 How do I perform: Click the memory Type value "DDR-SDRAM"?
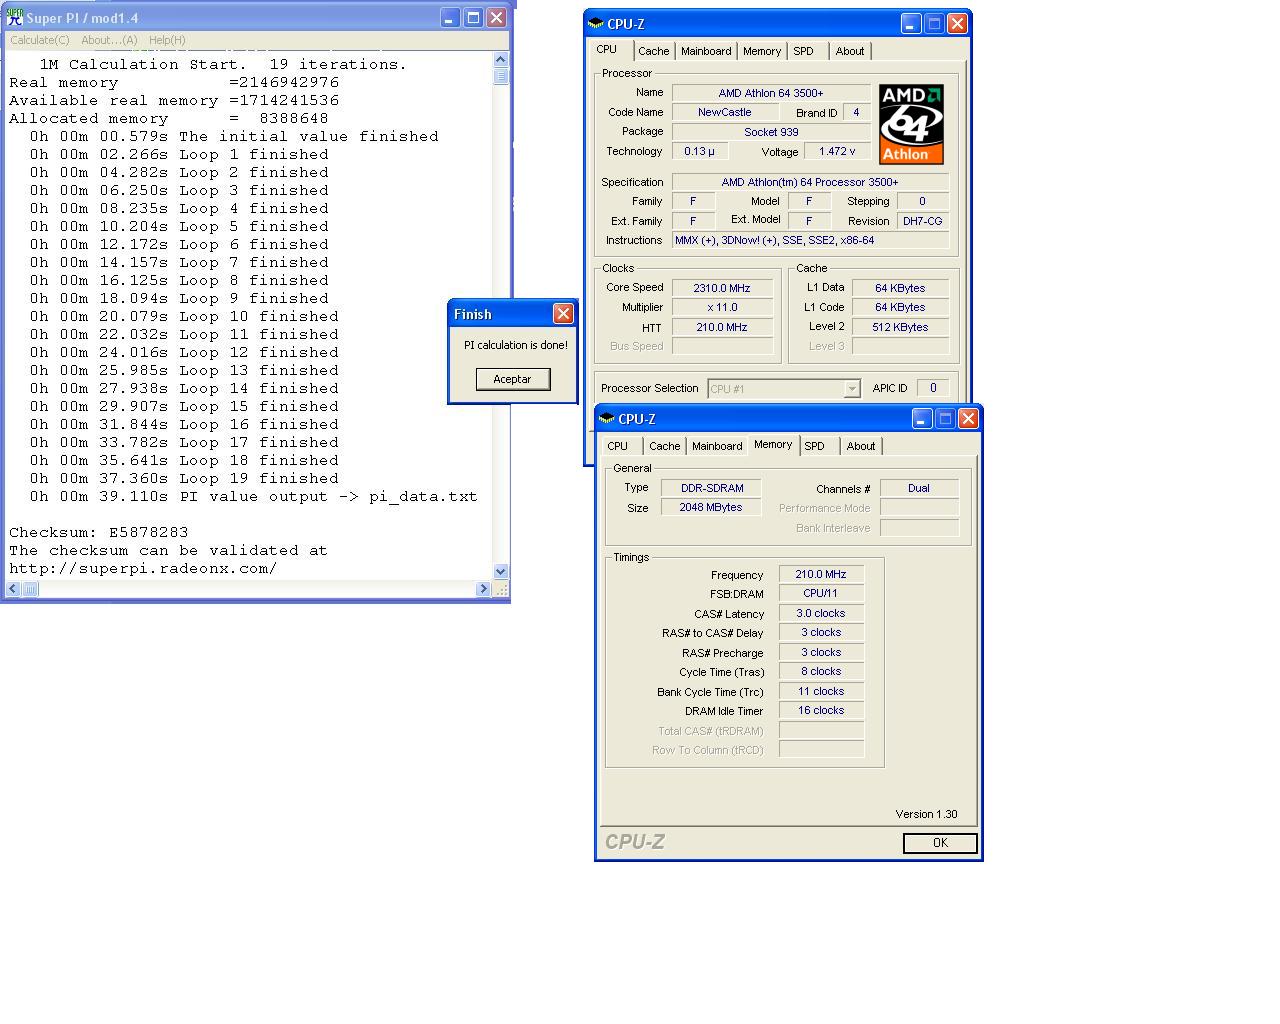(x=711, y=488)
